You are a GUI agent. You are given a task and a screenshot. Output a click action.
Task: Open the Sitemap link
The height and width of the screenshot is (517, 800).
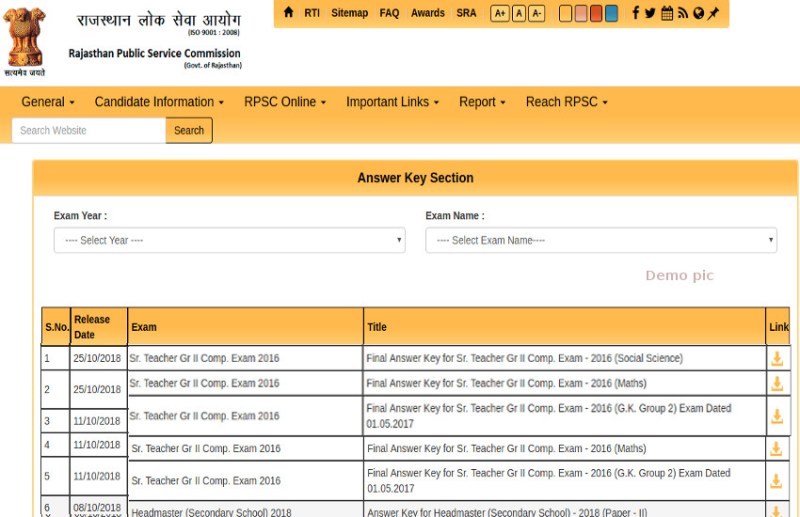[349, 13]
